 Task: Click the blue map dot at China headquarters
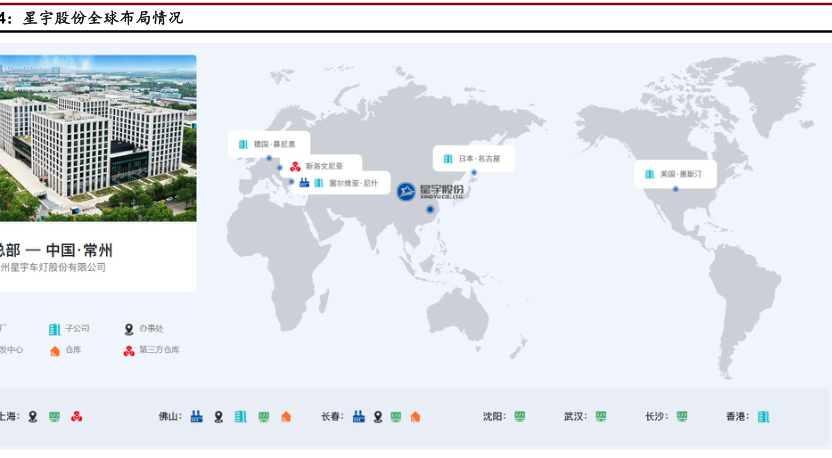431,210
